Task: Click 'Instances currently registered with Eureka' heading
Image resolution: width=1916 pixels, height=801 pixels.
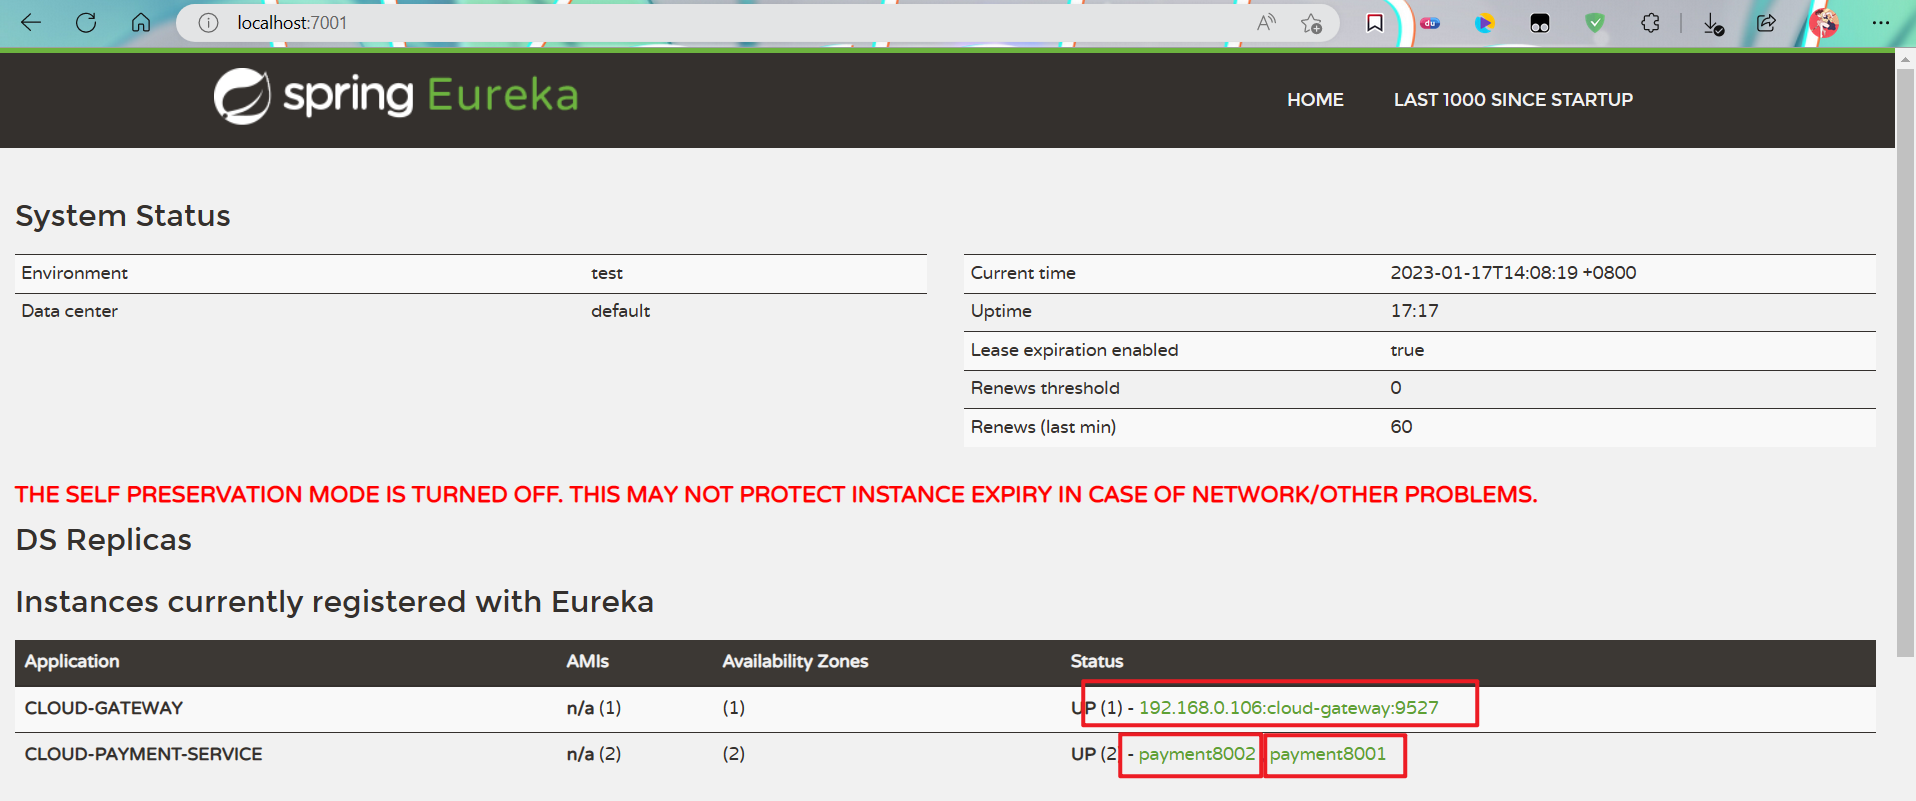Action: pos(335,602)
